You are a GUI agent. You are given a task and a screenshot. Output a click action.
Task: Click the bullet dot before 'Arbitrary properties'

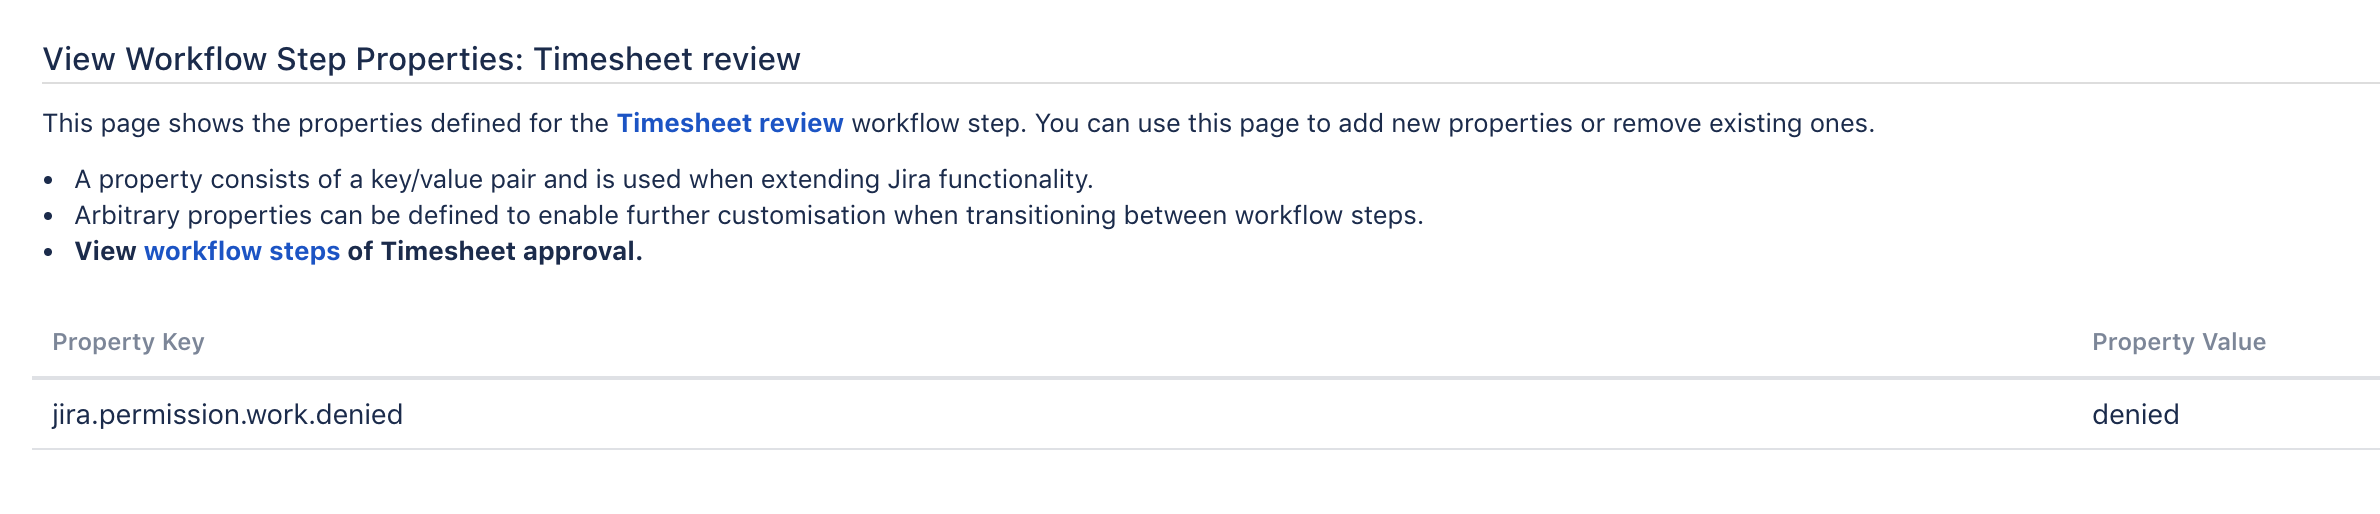[x=48, y=217]
